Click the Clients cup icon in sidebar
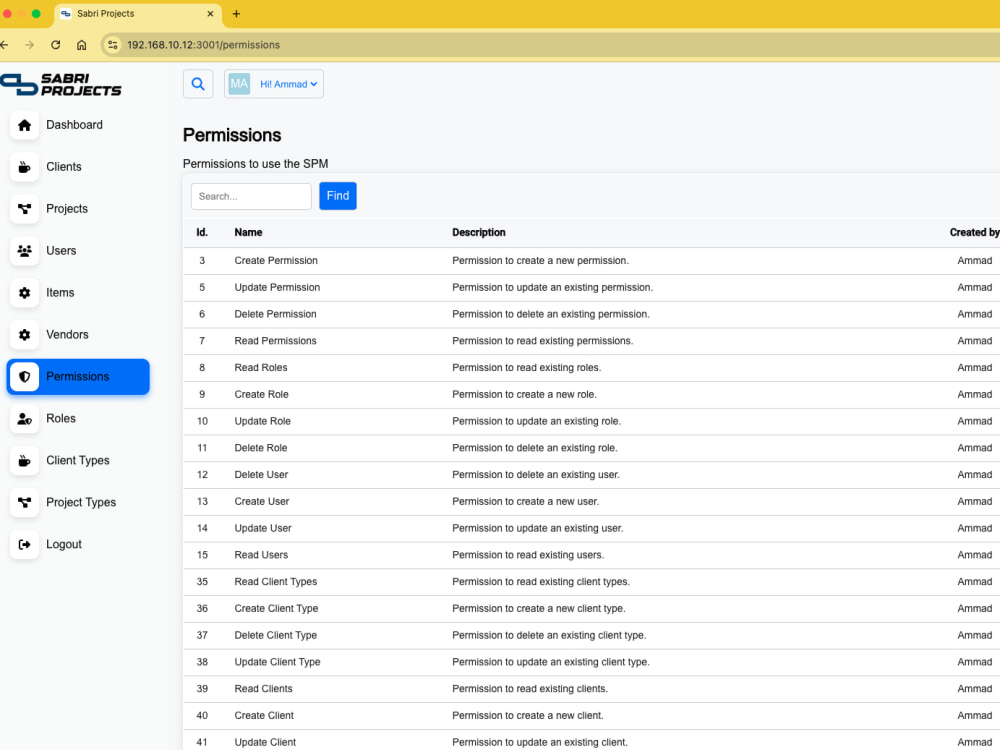Image resolution: width=1000 pixels, height=750 pixels. click(x=24, y=167)
